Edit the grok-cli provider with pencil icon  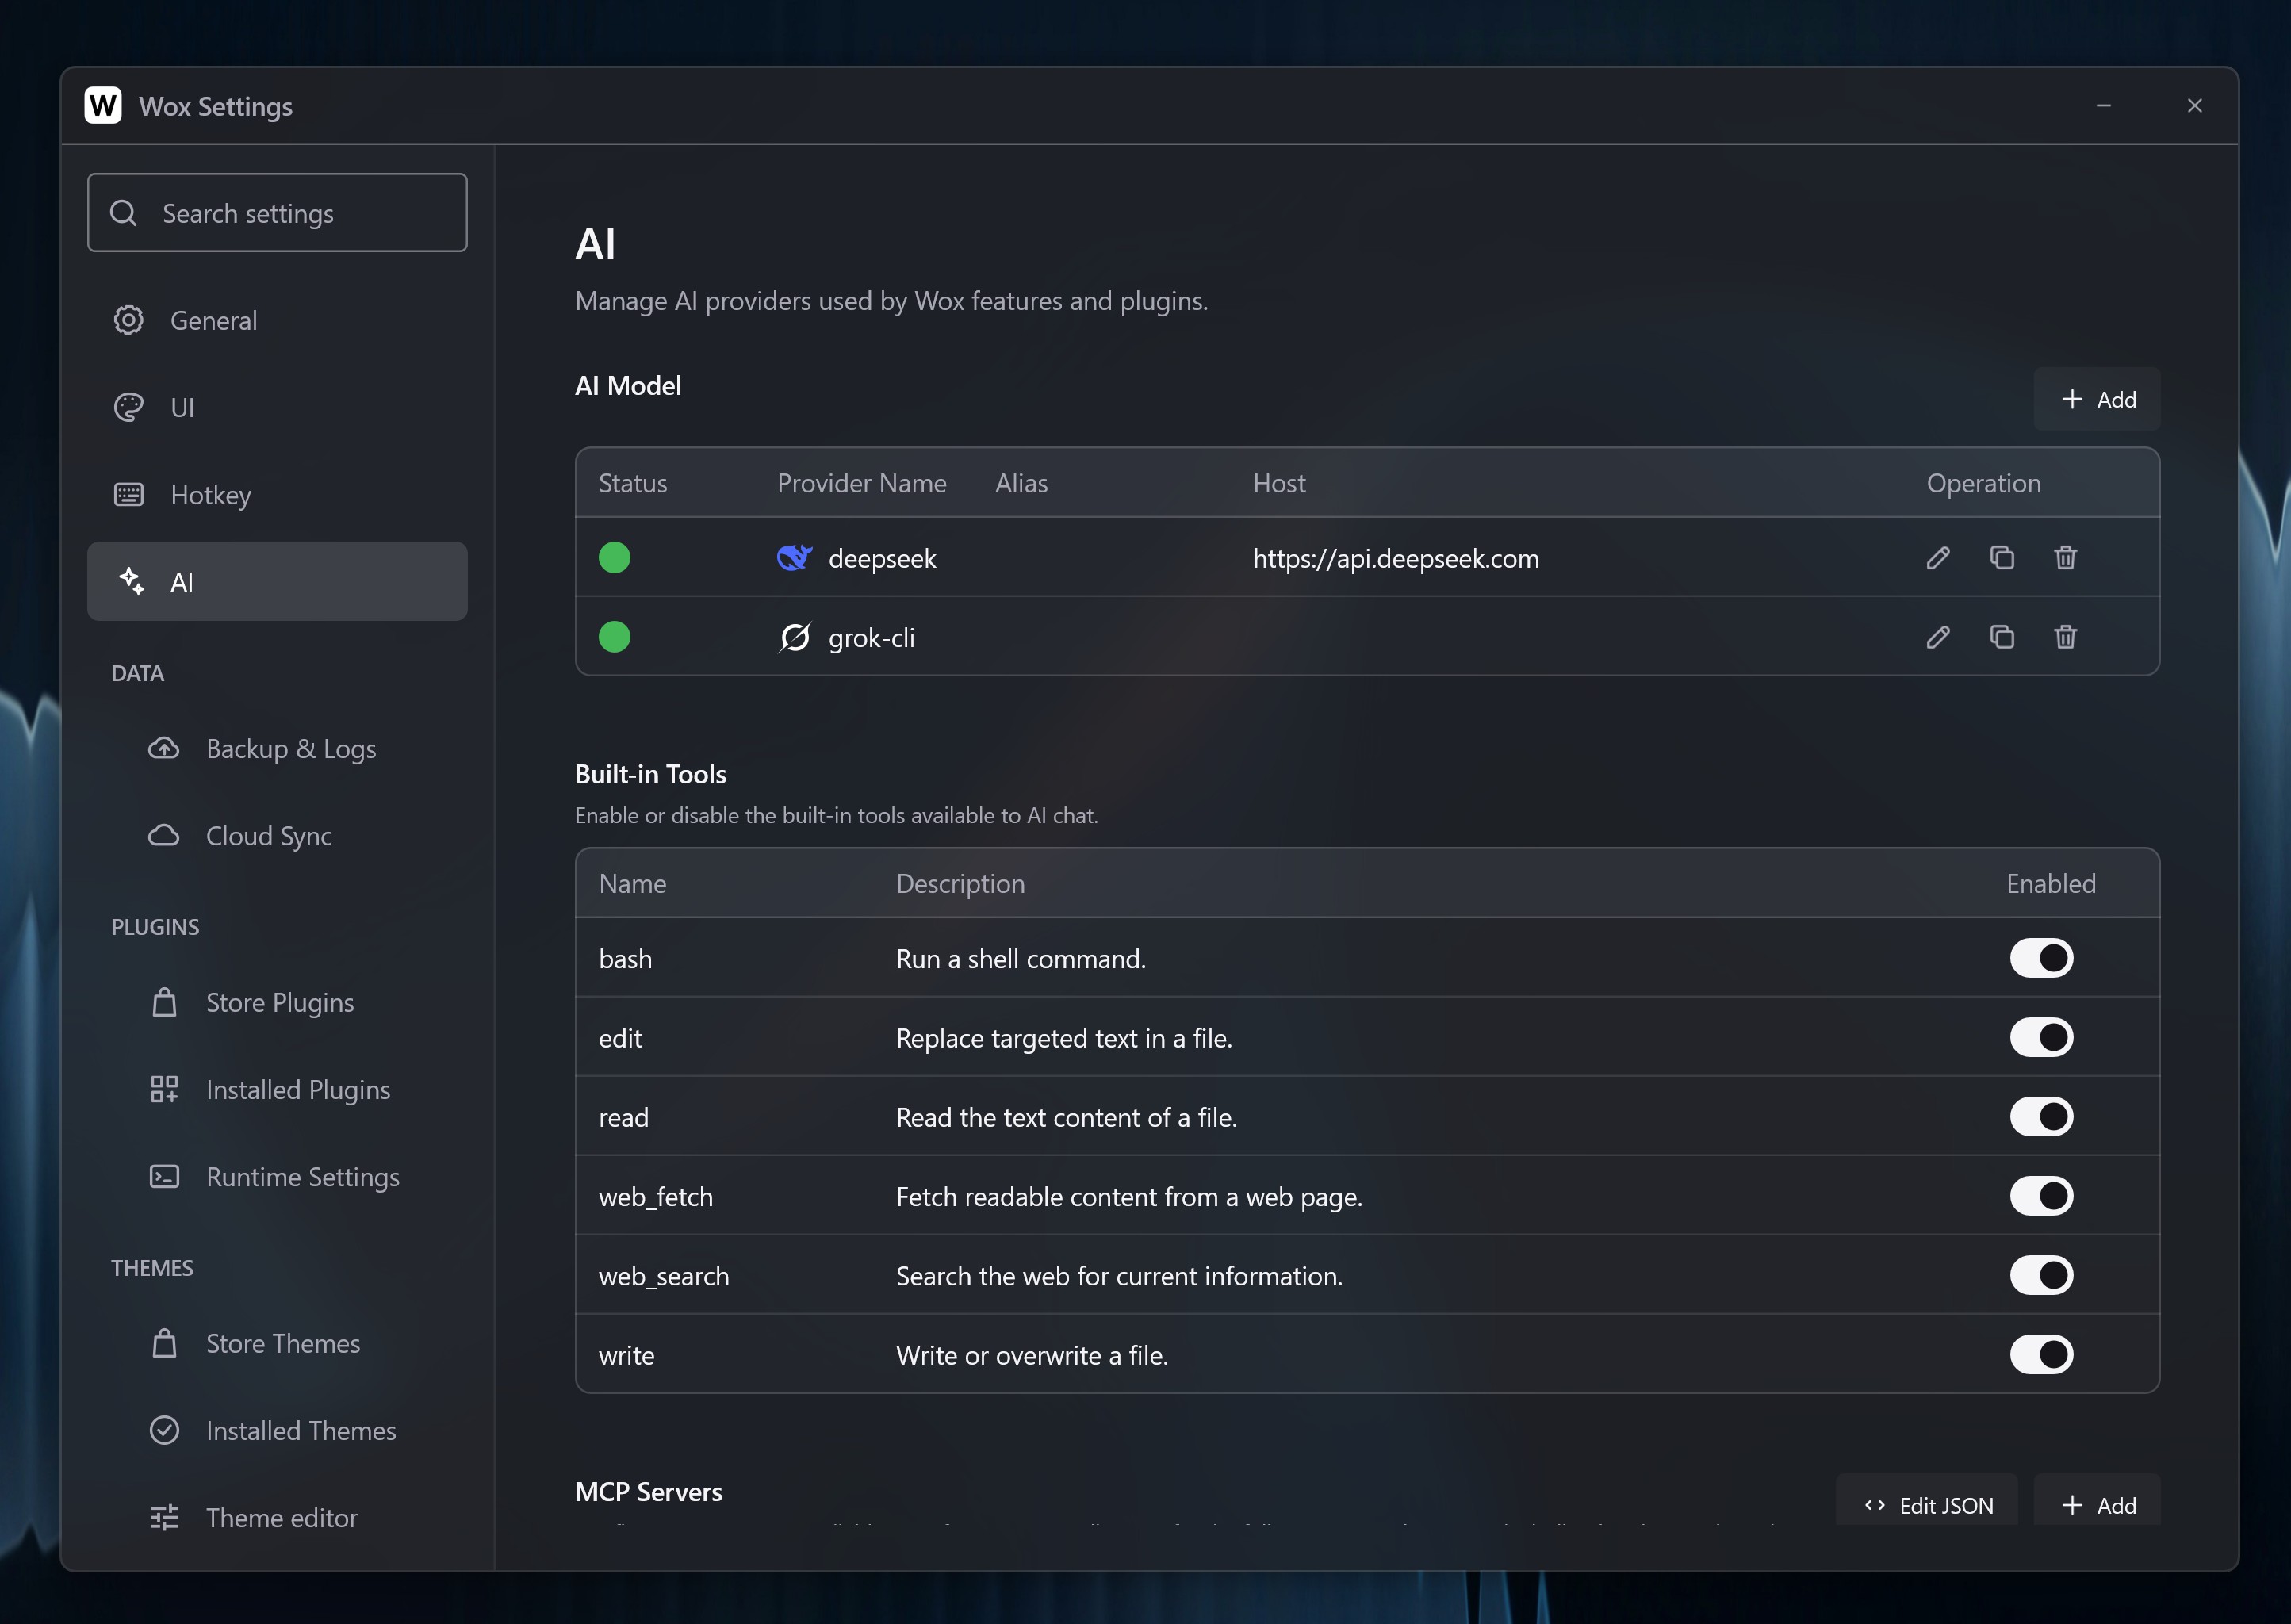pos(1937,637)
